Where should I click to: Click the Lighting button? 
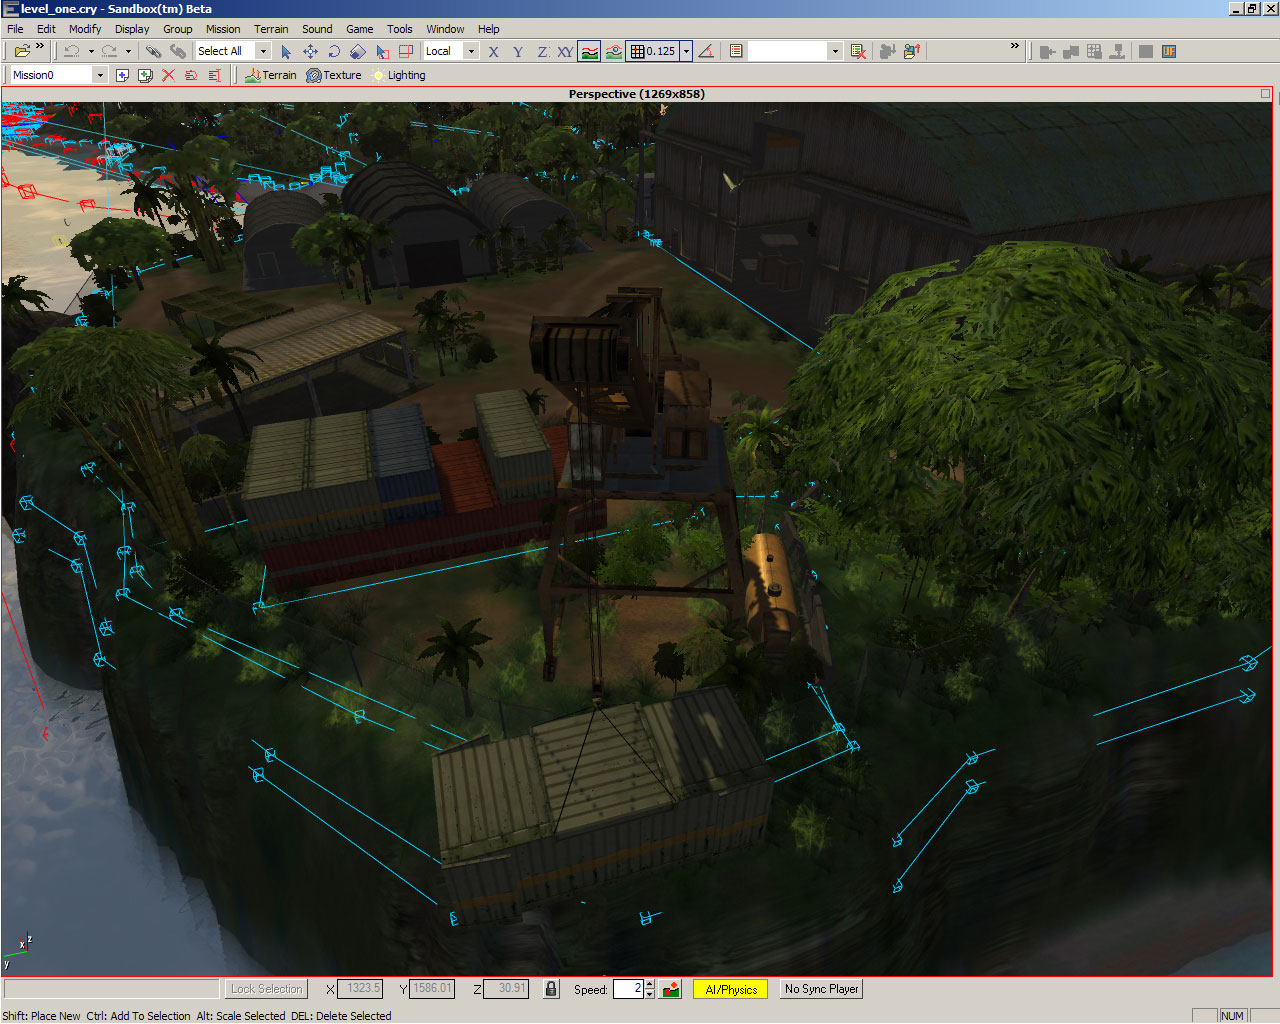tap(399, 75)
